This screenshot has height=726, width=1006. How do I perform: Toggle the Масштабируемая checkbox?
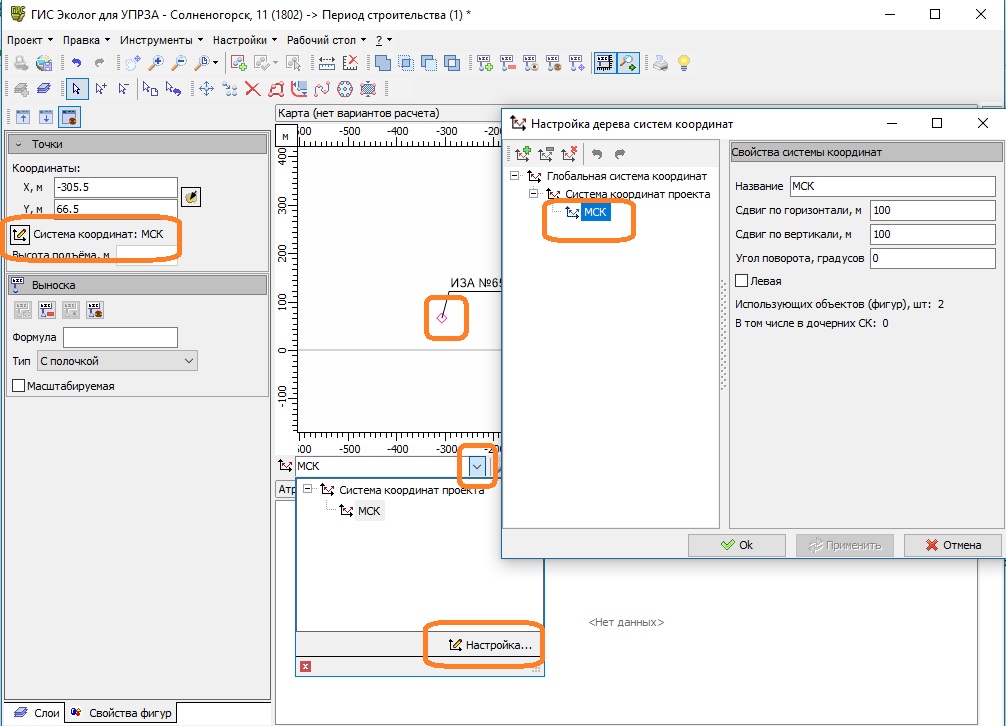[18, 385]
